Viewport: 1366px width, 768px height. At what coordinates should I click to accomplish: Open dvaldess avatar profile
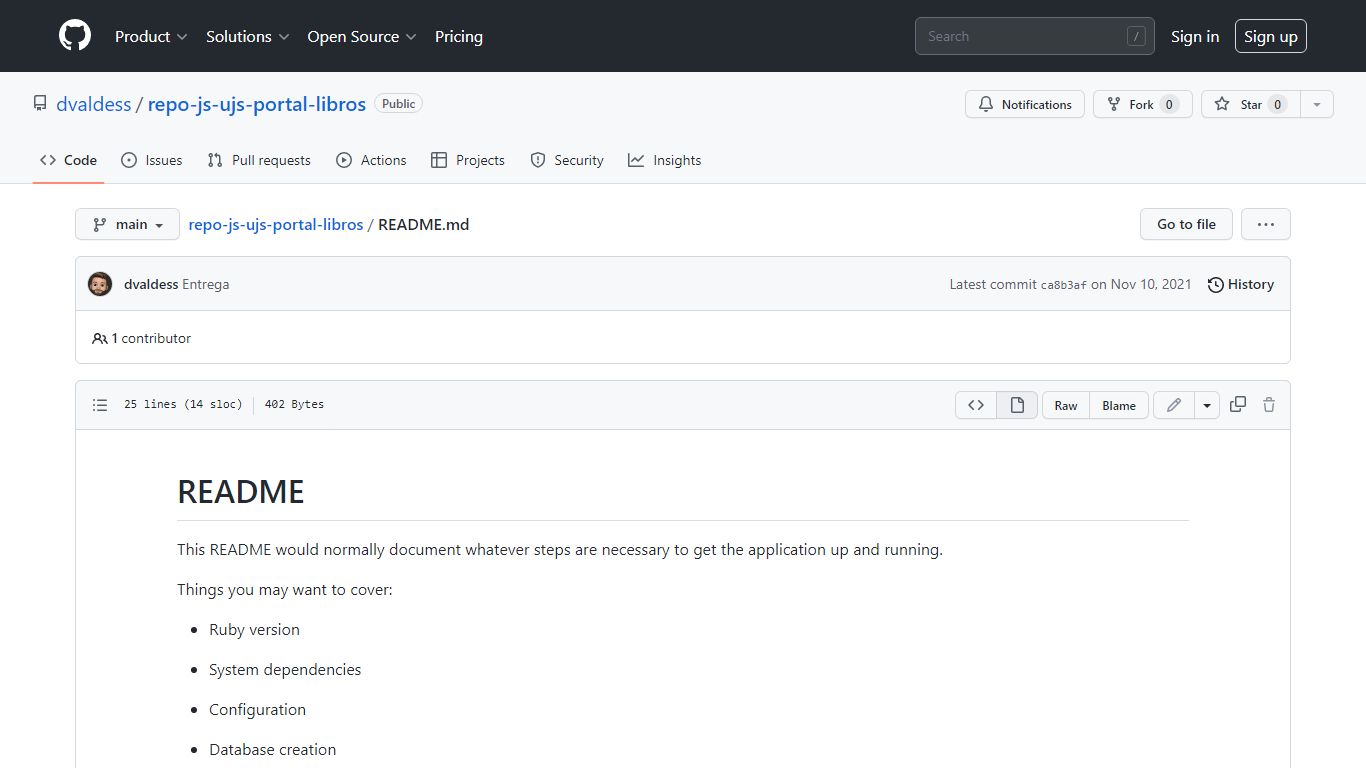[x=100, y=284]
